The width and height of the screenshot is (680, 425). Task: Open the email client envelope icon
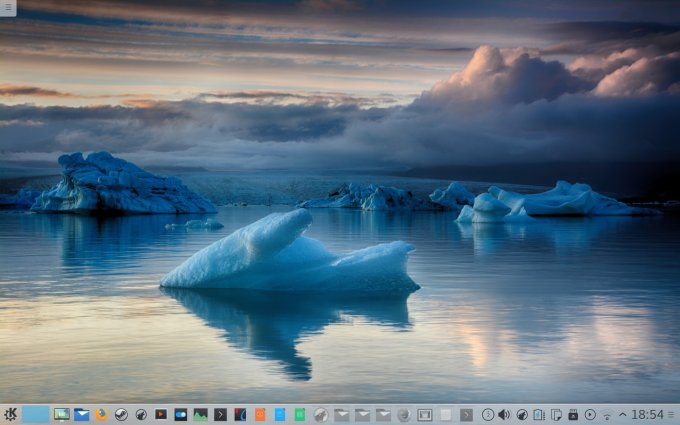click(82, 414)
